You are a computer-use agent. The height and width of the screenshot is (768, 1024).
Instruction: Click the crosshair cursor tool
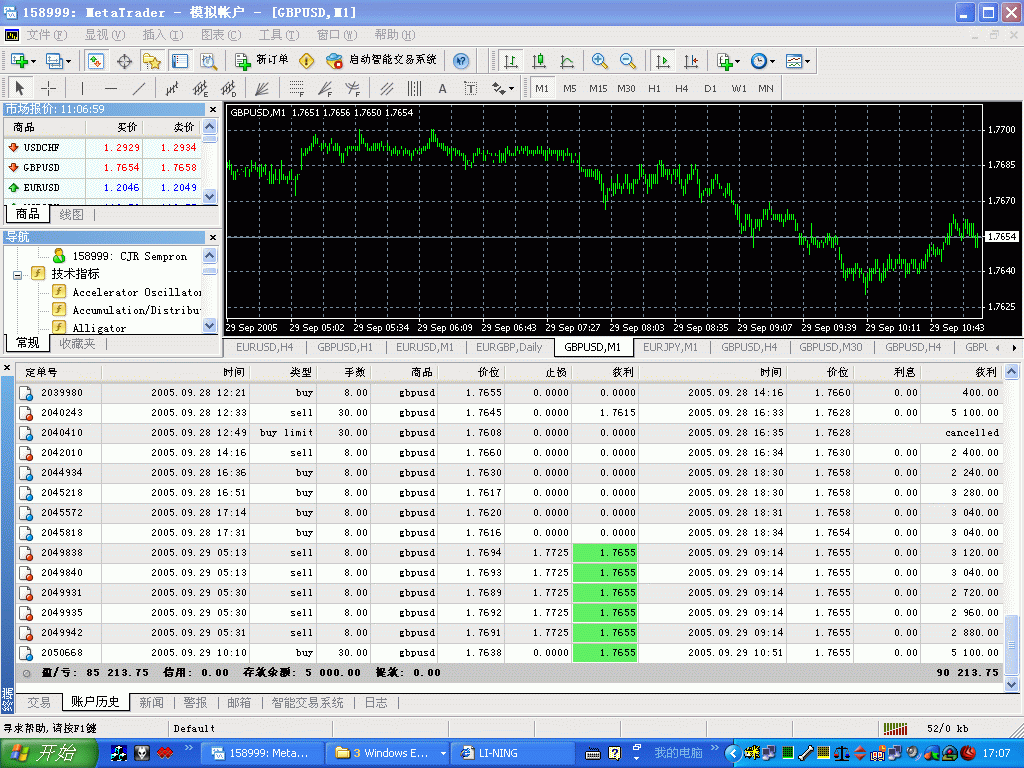coord(48,88)
